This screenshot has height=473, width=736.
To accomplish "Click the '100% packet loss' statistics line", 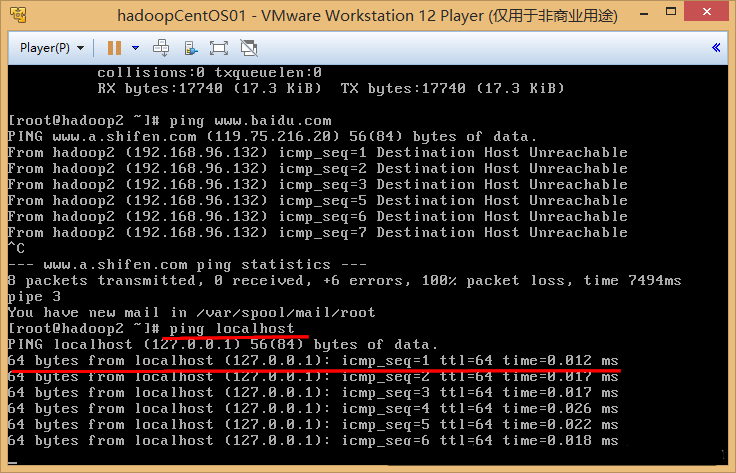I will (x=345, y=281).
